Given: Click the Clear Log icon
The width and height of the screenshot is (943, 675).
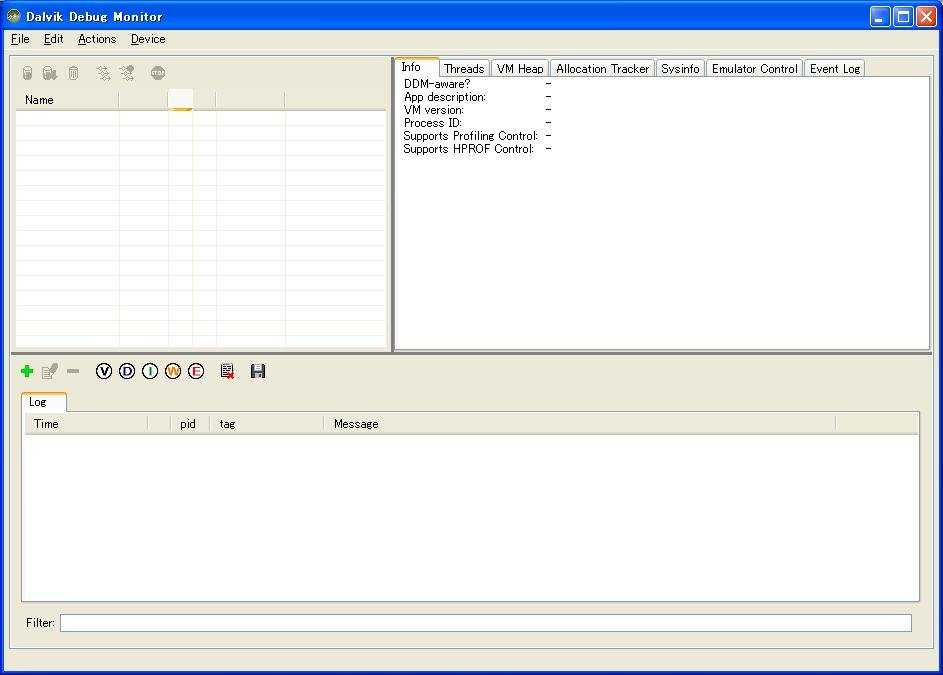Looking at the screenshot, I should 227,371.
